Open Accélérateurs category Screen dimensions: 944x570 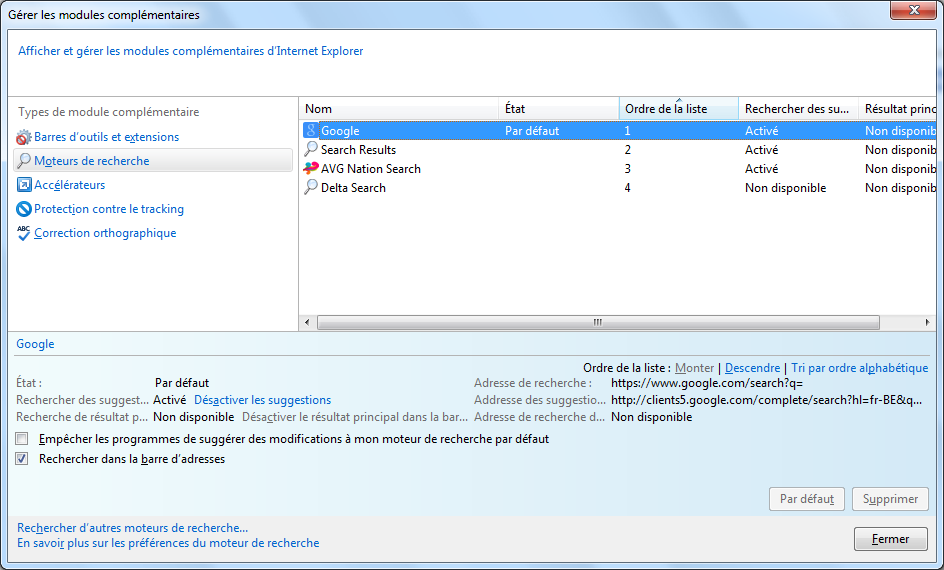pos(69,185)
